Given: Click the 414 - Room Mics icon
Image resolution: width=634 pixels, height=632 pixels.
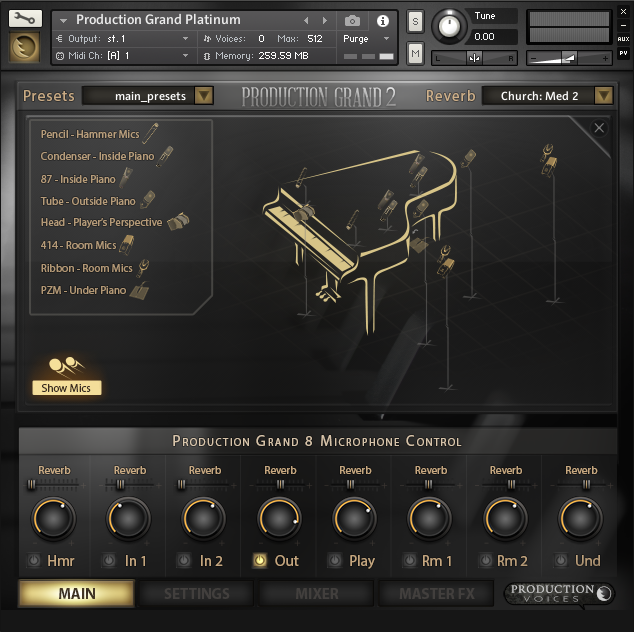Looking at the screenshot, I should coord(127,245).
